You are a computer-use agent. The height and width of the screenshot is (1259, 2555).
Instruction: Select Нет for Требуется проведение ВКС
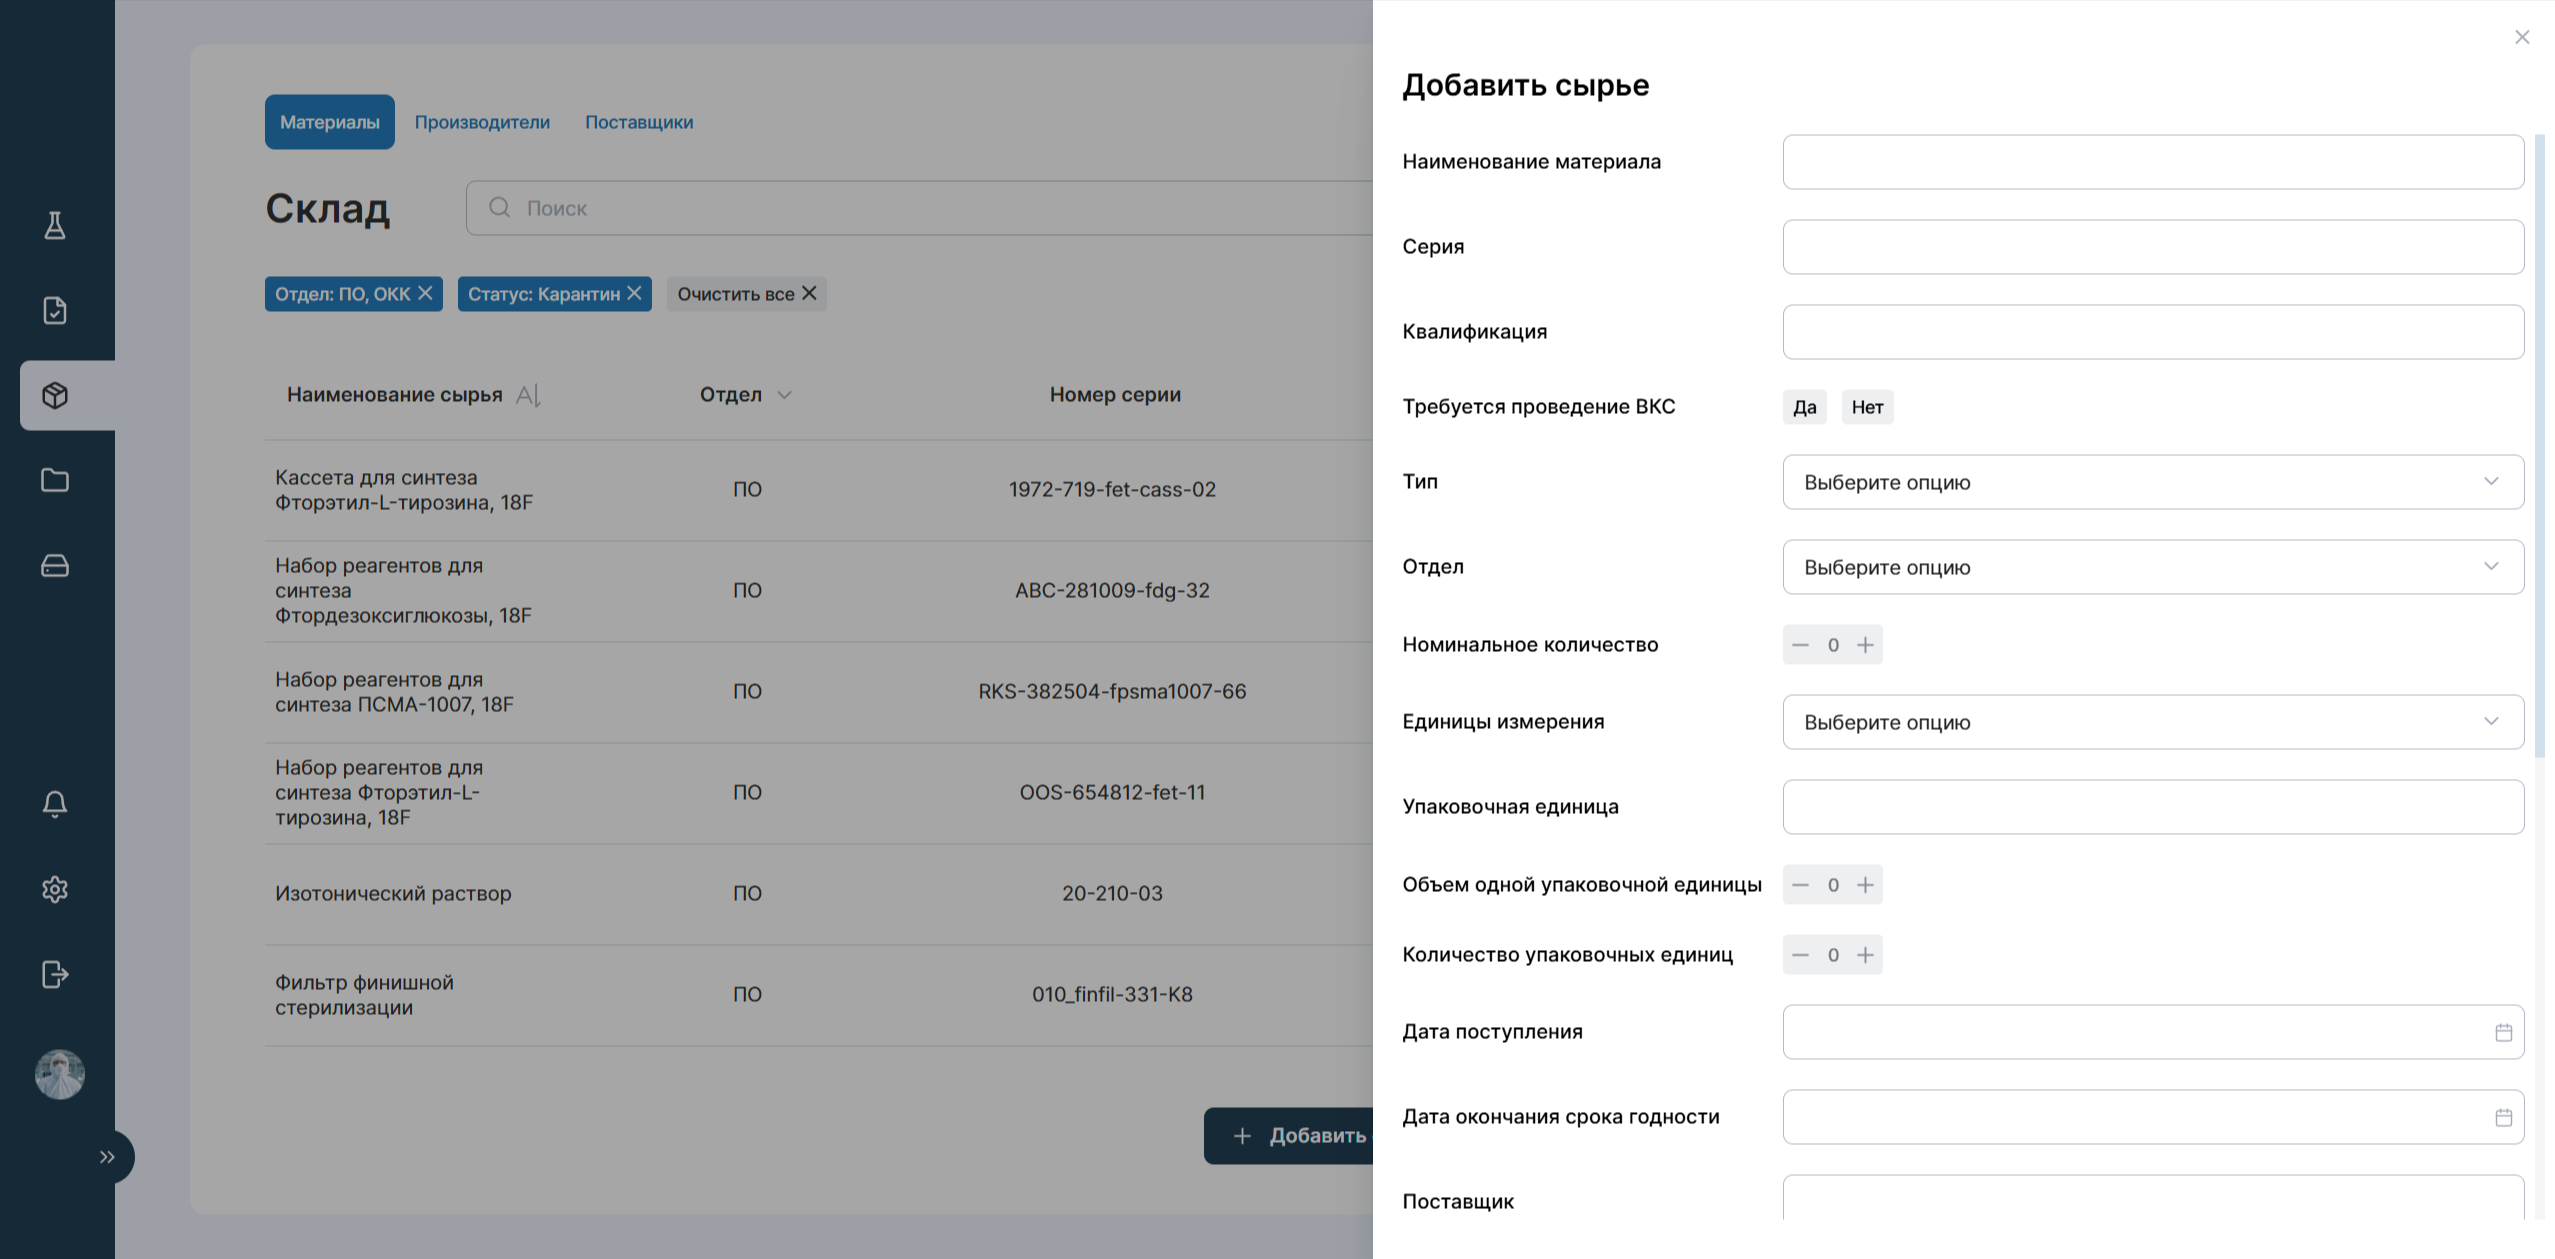tap(1867, 407)
